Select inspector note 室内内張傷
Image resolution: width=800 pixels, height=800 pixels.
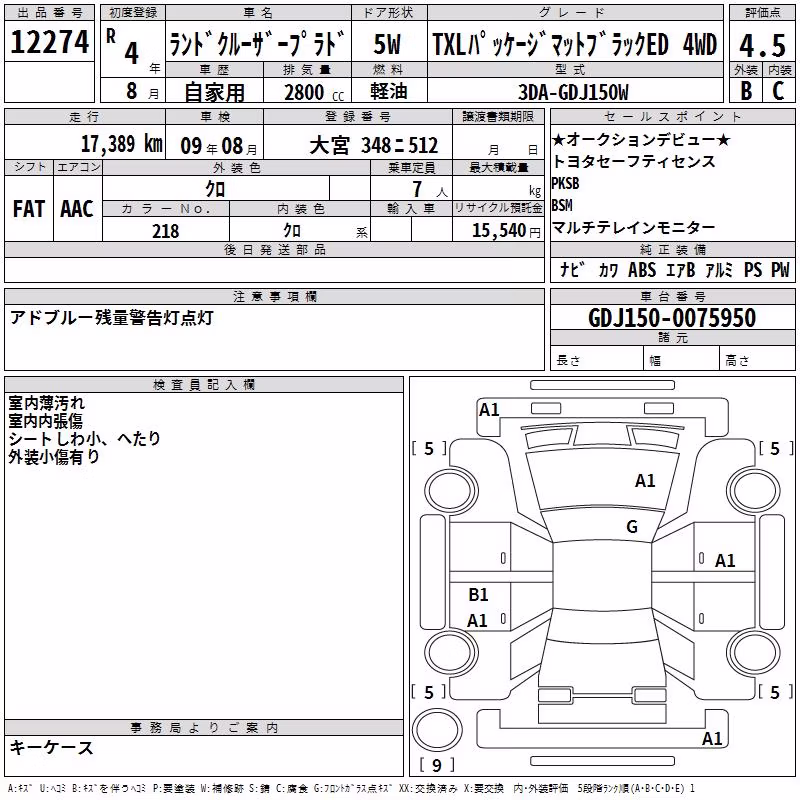click(45, 421)
